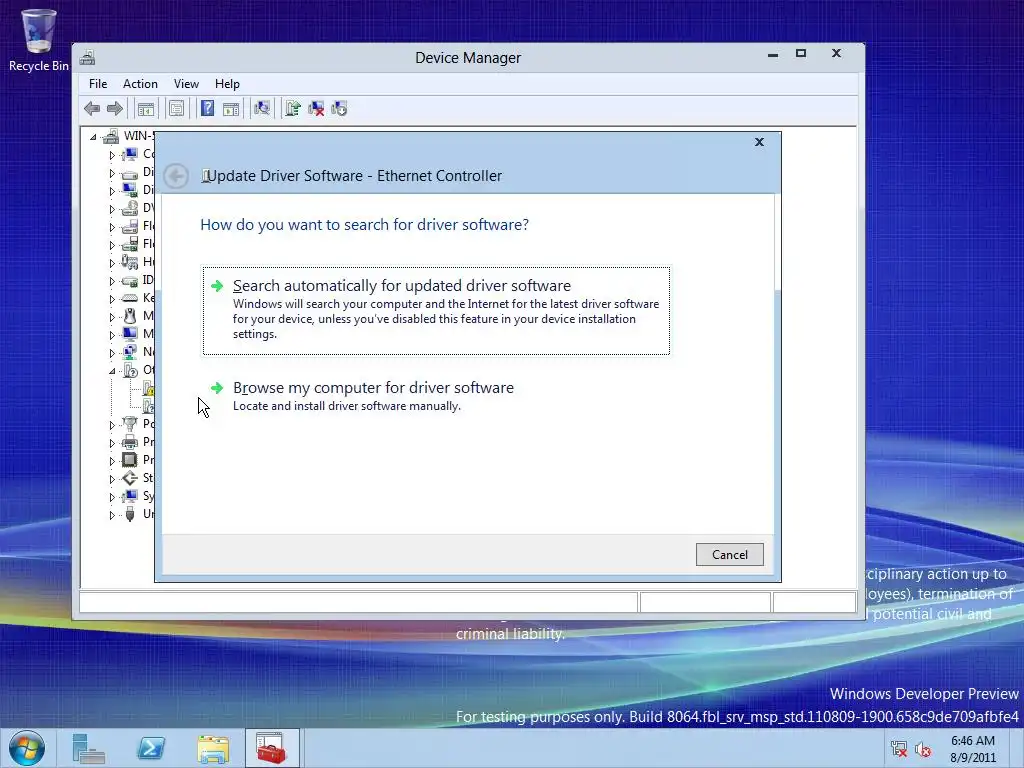The height and width of the screenshot is (768, 1024).
Task: Select the yellow-warning Ethernet Controller device icon
Action: pos(148,388)
